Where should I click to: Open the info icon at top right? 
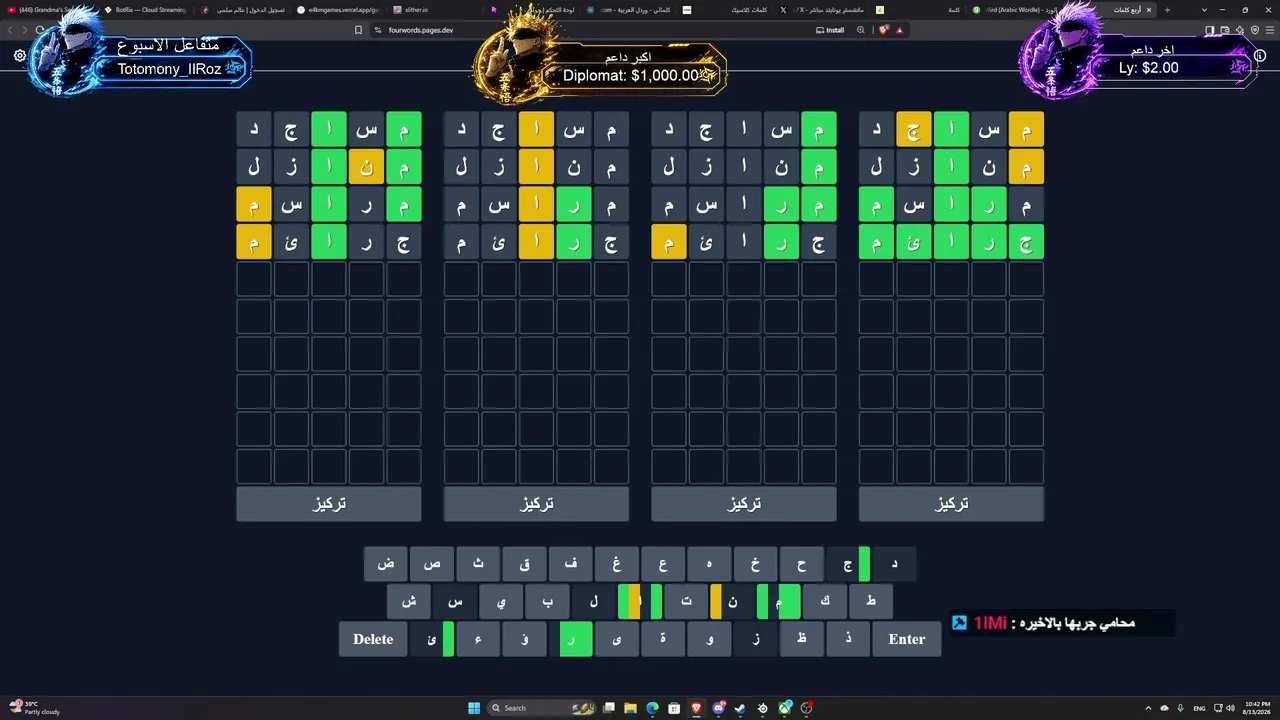coord(1260,56)
